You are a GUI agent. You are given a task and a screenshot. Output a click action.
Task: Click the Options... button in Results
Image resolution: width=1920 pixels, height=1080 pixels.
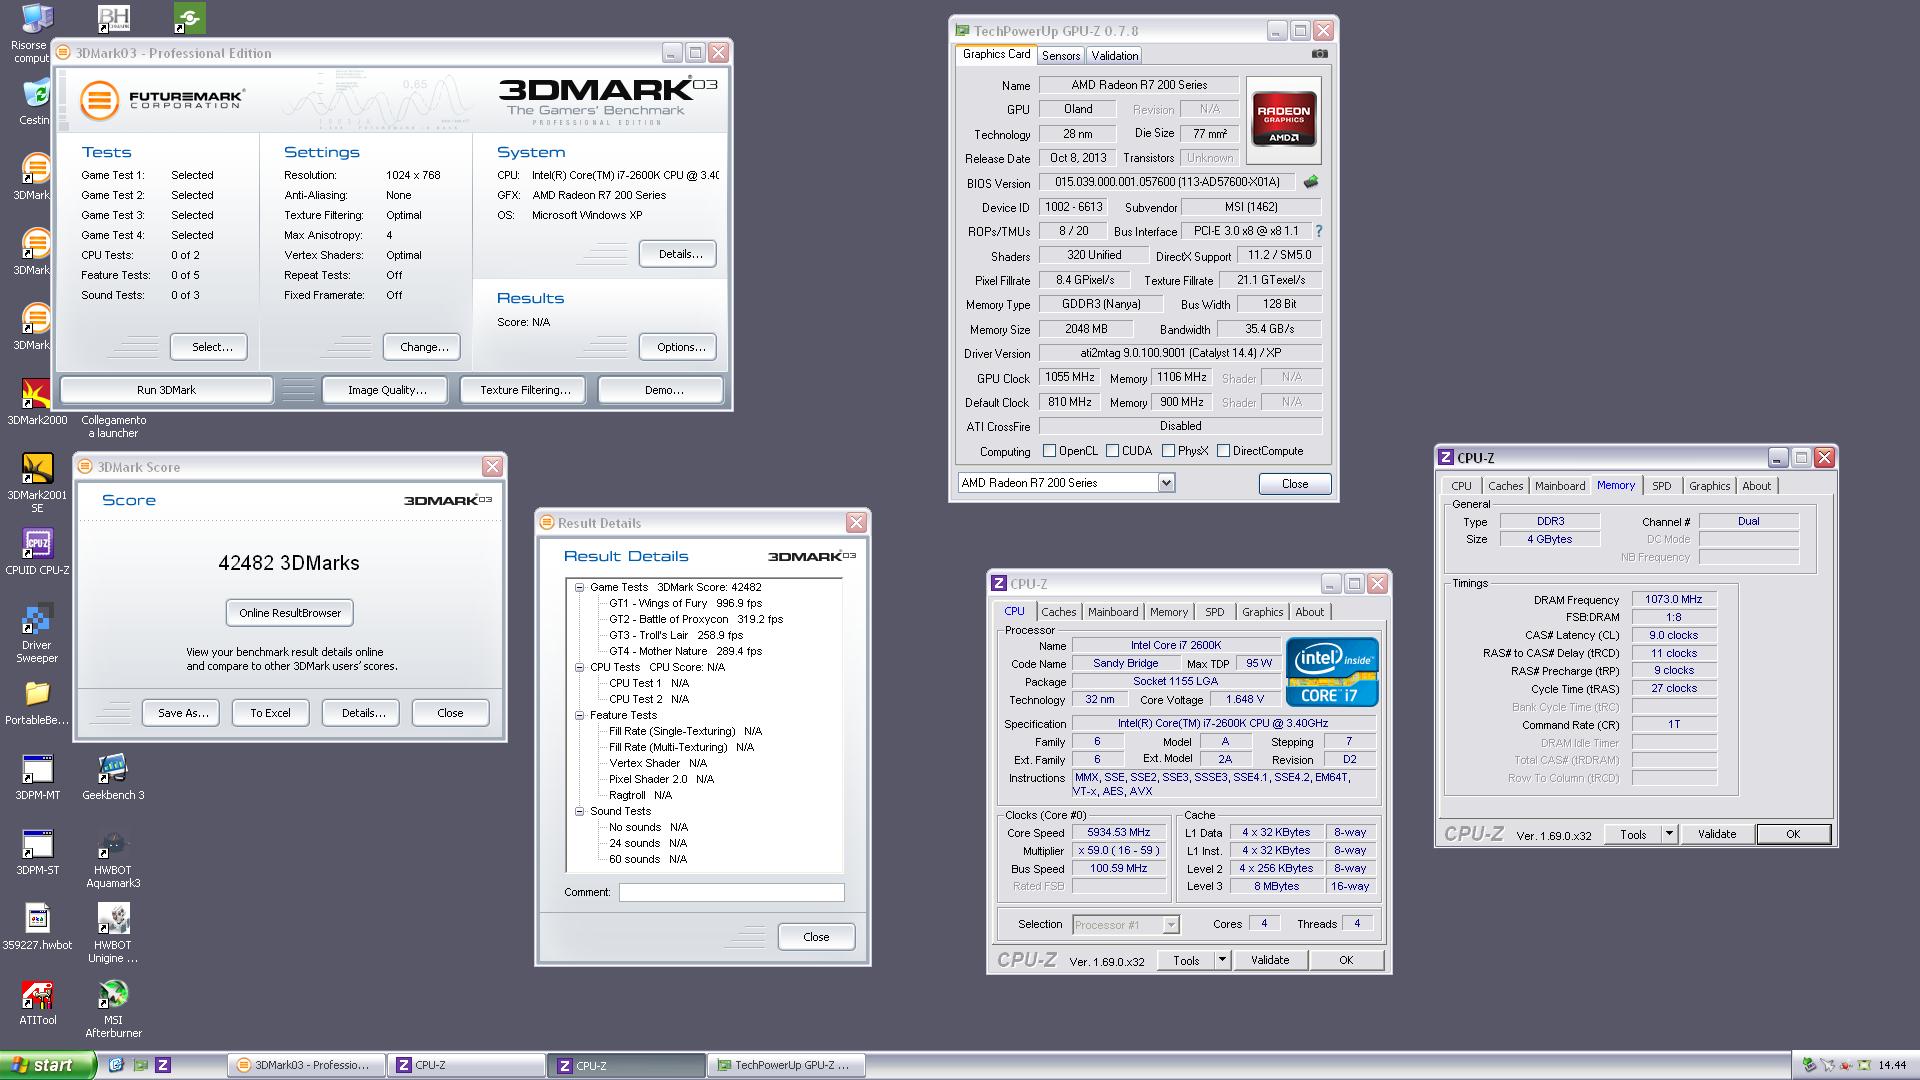pos(680,347)
